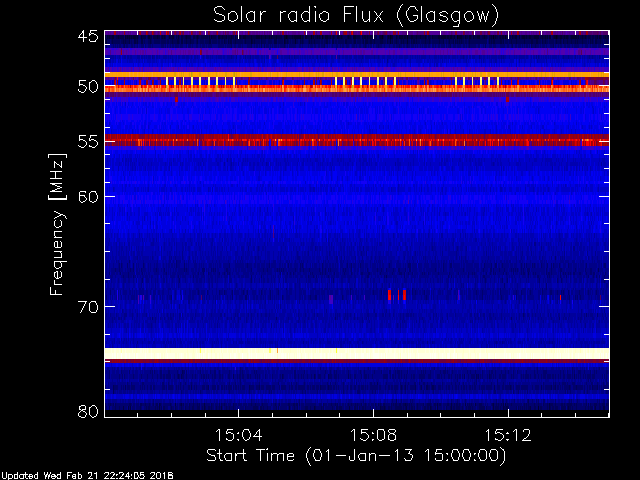The image size is (640, 480).
Task: Click the 'Frequency [MHz]' axis label
Action: 57,224
